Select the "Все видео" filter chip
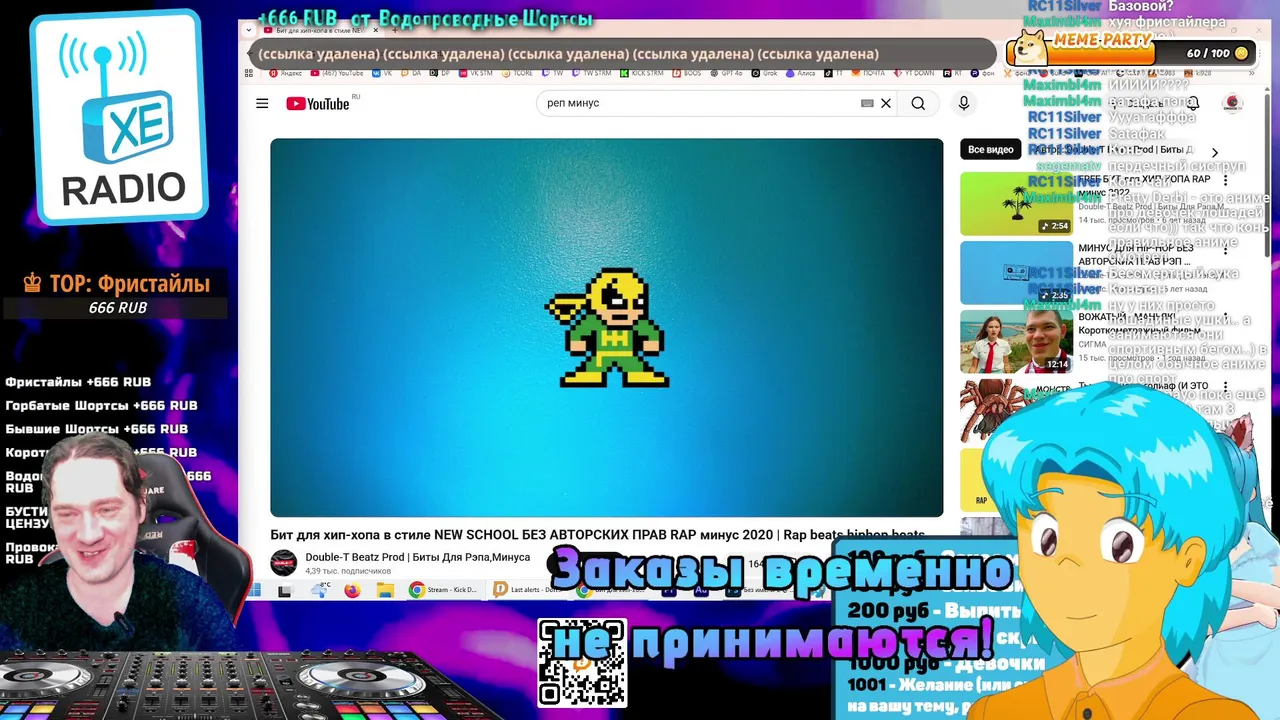1280x720 pixels. pyautogui.click(x=991, y=149)
